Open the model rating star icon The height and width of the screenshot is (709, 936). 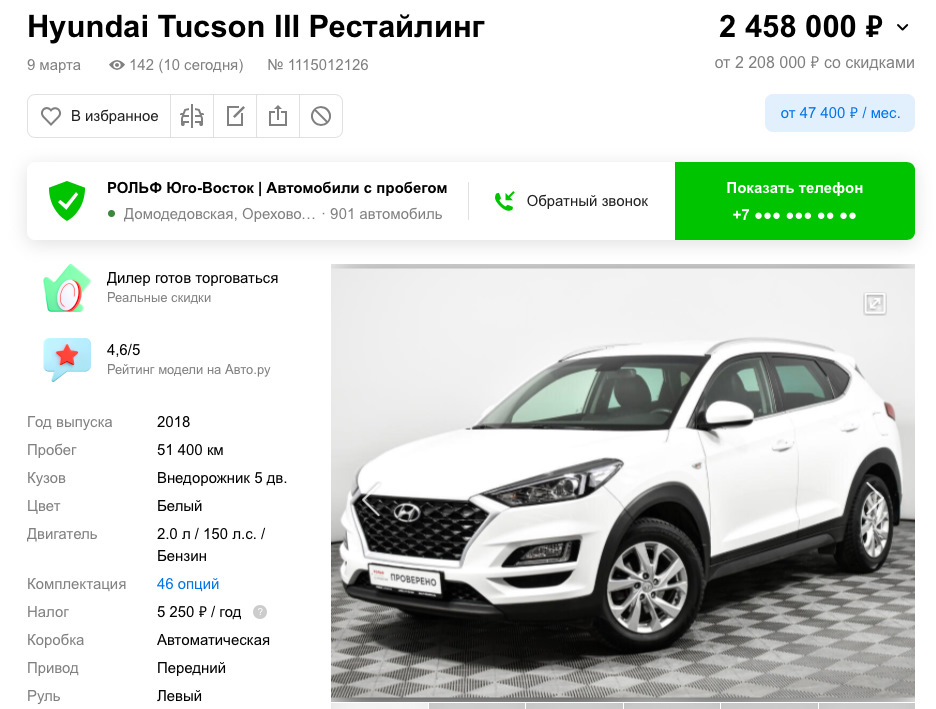tap(67, 359)
